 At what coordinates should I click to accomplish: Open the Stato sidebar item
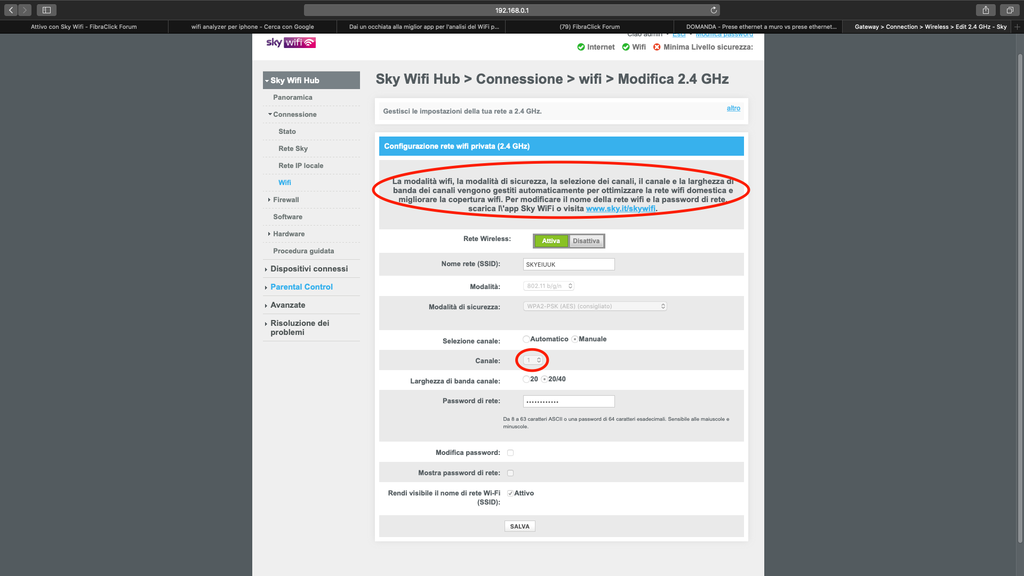tap(287, 131)
